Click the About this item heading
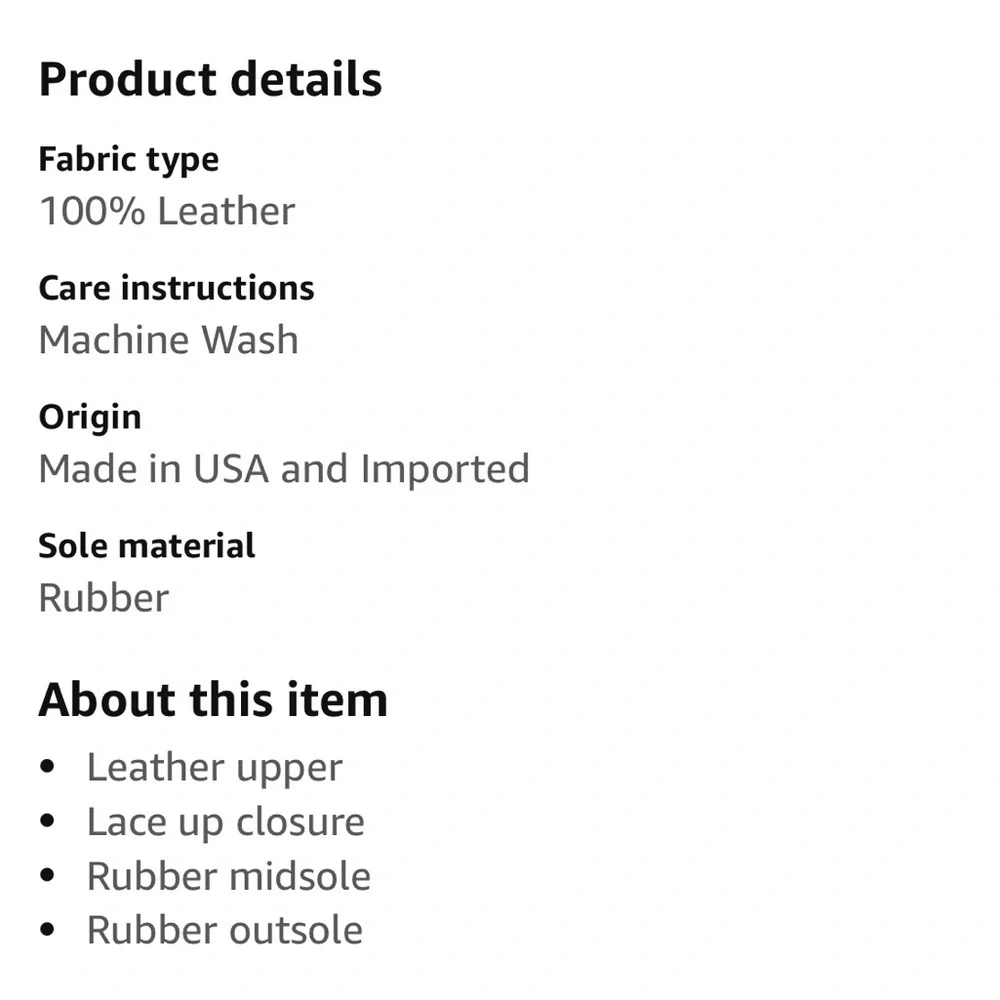 pyautogui.click(x=213, y=699)
